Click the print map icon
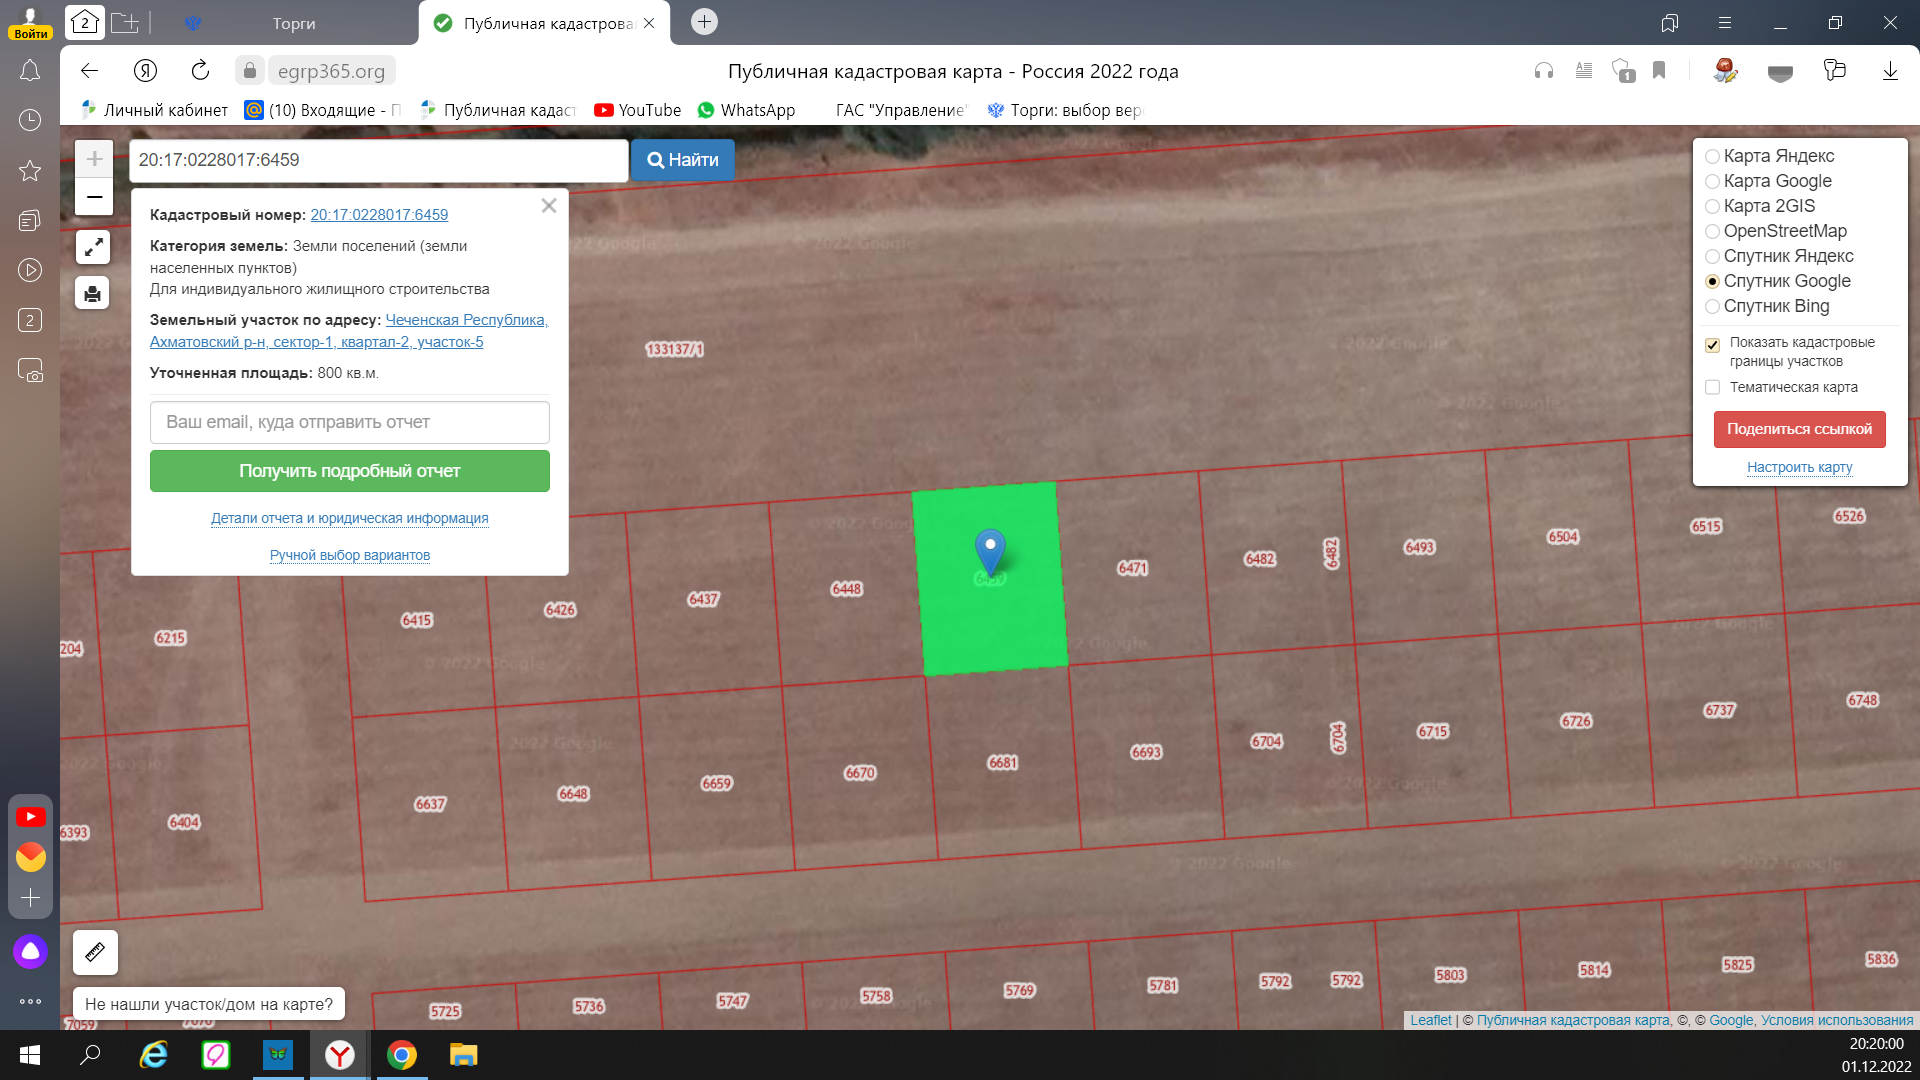 tap(93, 293)
